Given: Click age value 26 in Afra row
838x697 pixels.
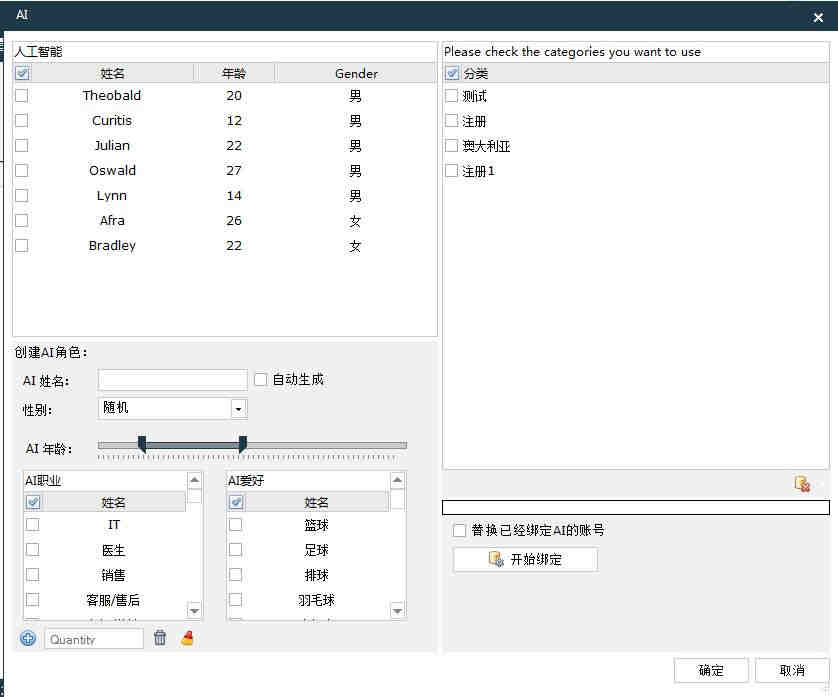Looking at the screenshot, I should click(234, 220).
